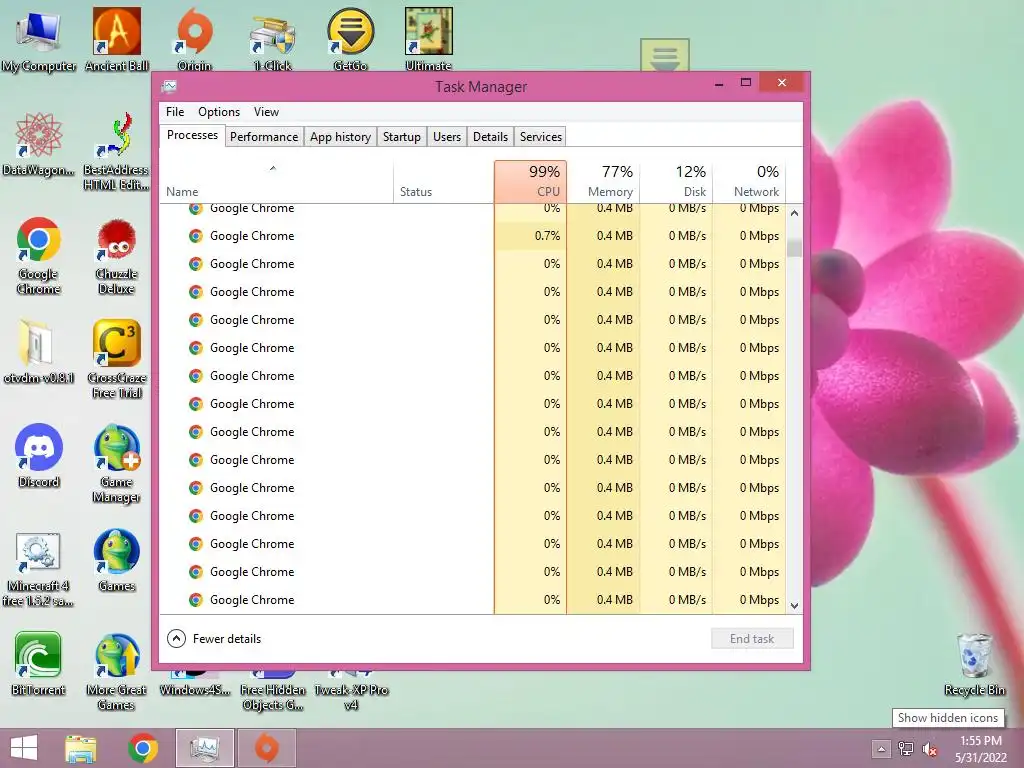Launch Ancient Ball desktop shortcut
Viewport: 1024px width, 768px height.
click(117, 40)
